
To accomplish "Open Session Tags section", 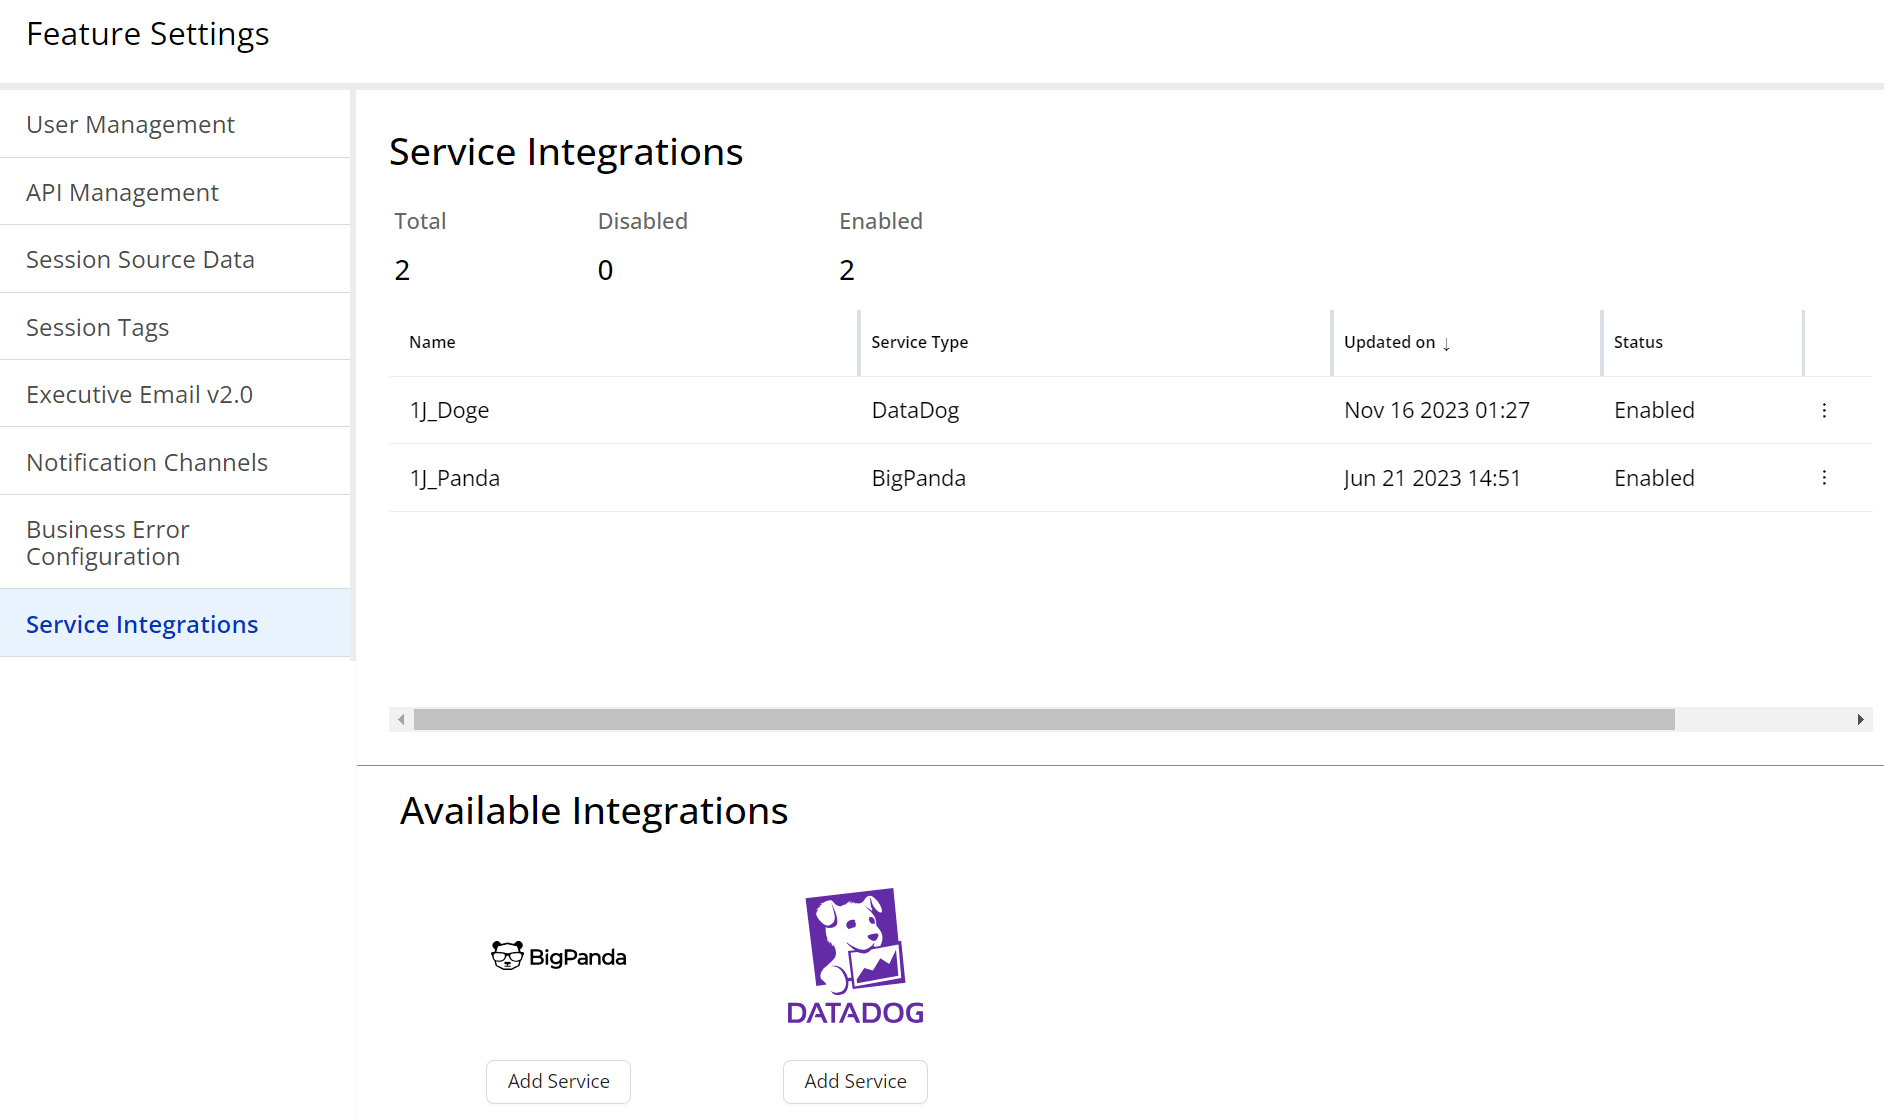I will [97, 328].
